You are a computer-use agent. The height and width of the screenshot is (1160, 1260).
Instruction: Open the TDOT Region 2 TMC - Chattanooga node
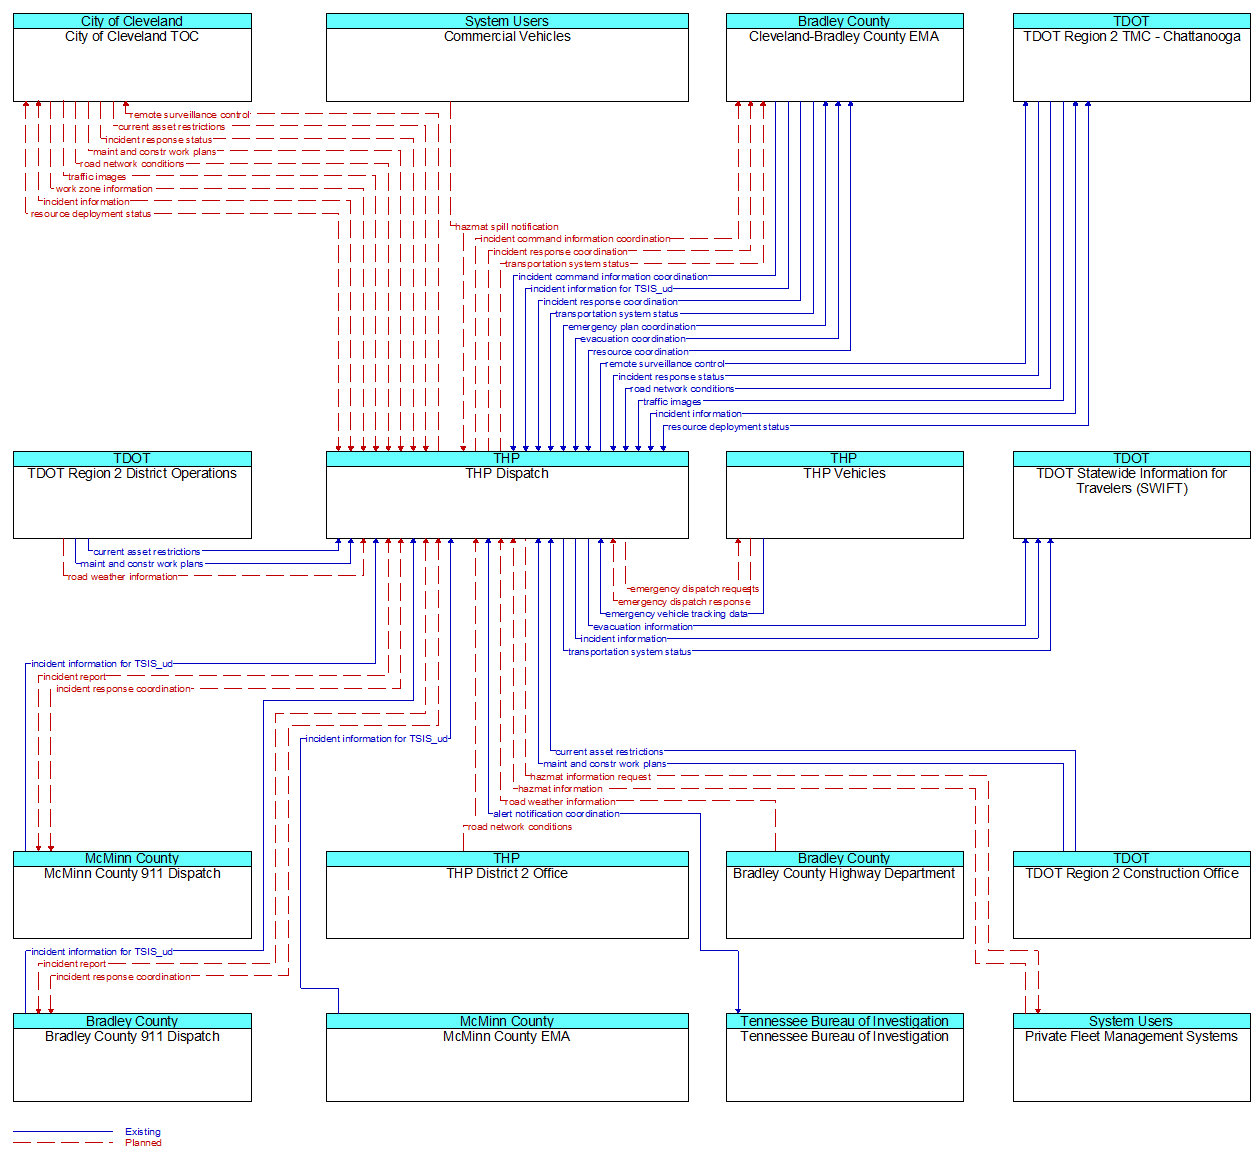pyautogui.click(x=1131, y=57)
